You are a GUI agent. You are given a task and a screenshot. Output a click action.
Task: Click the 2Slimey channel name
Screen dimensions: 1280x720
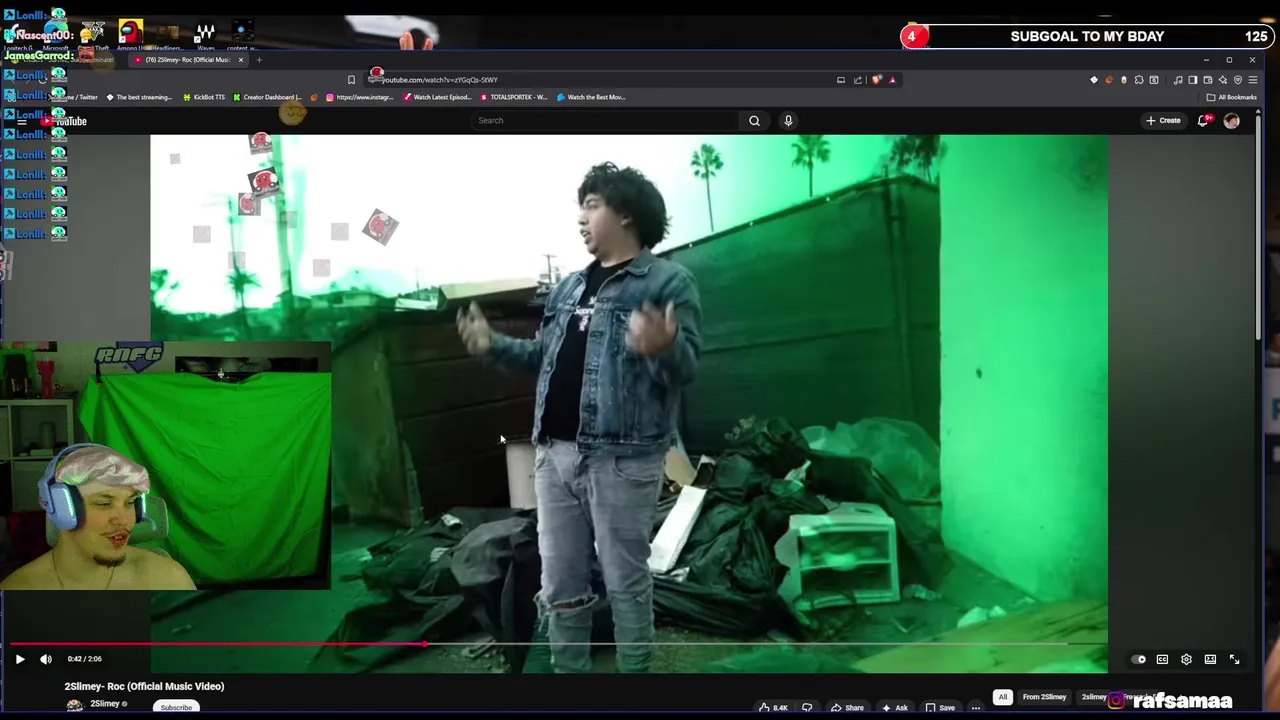[x=105, y=704]
